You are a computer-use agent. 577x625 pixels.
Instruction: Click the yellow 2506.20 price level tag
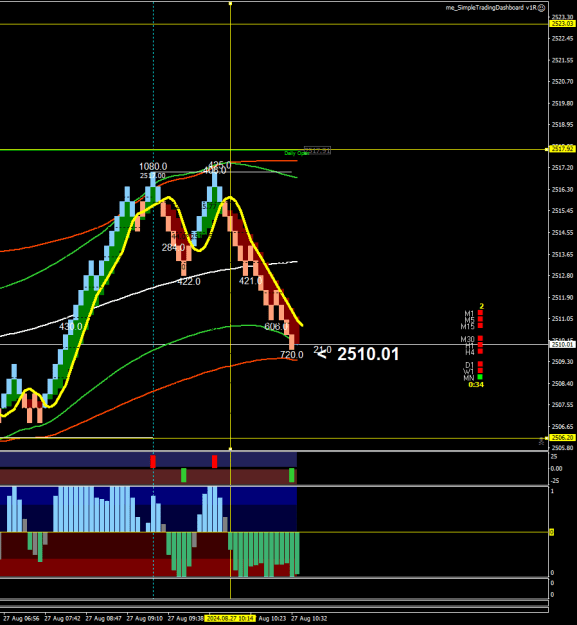click(562, 438)
